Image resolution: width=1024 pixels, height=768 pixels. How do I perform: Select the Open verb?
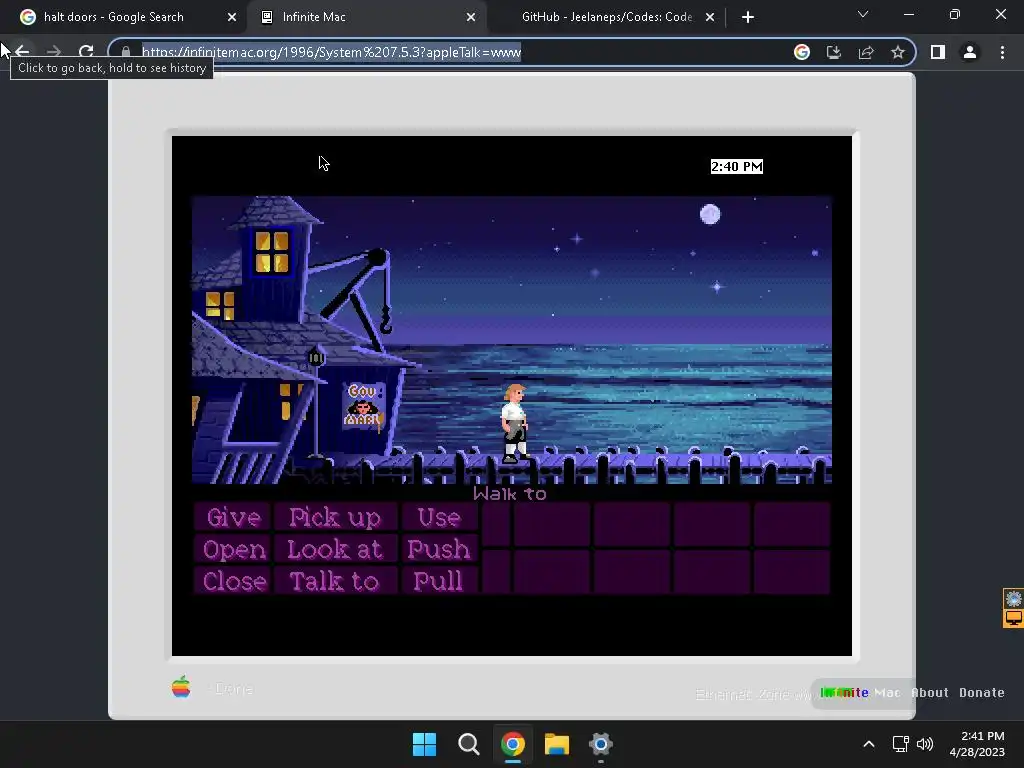coord(233,549)
